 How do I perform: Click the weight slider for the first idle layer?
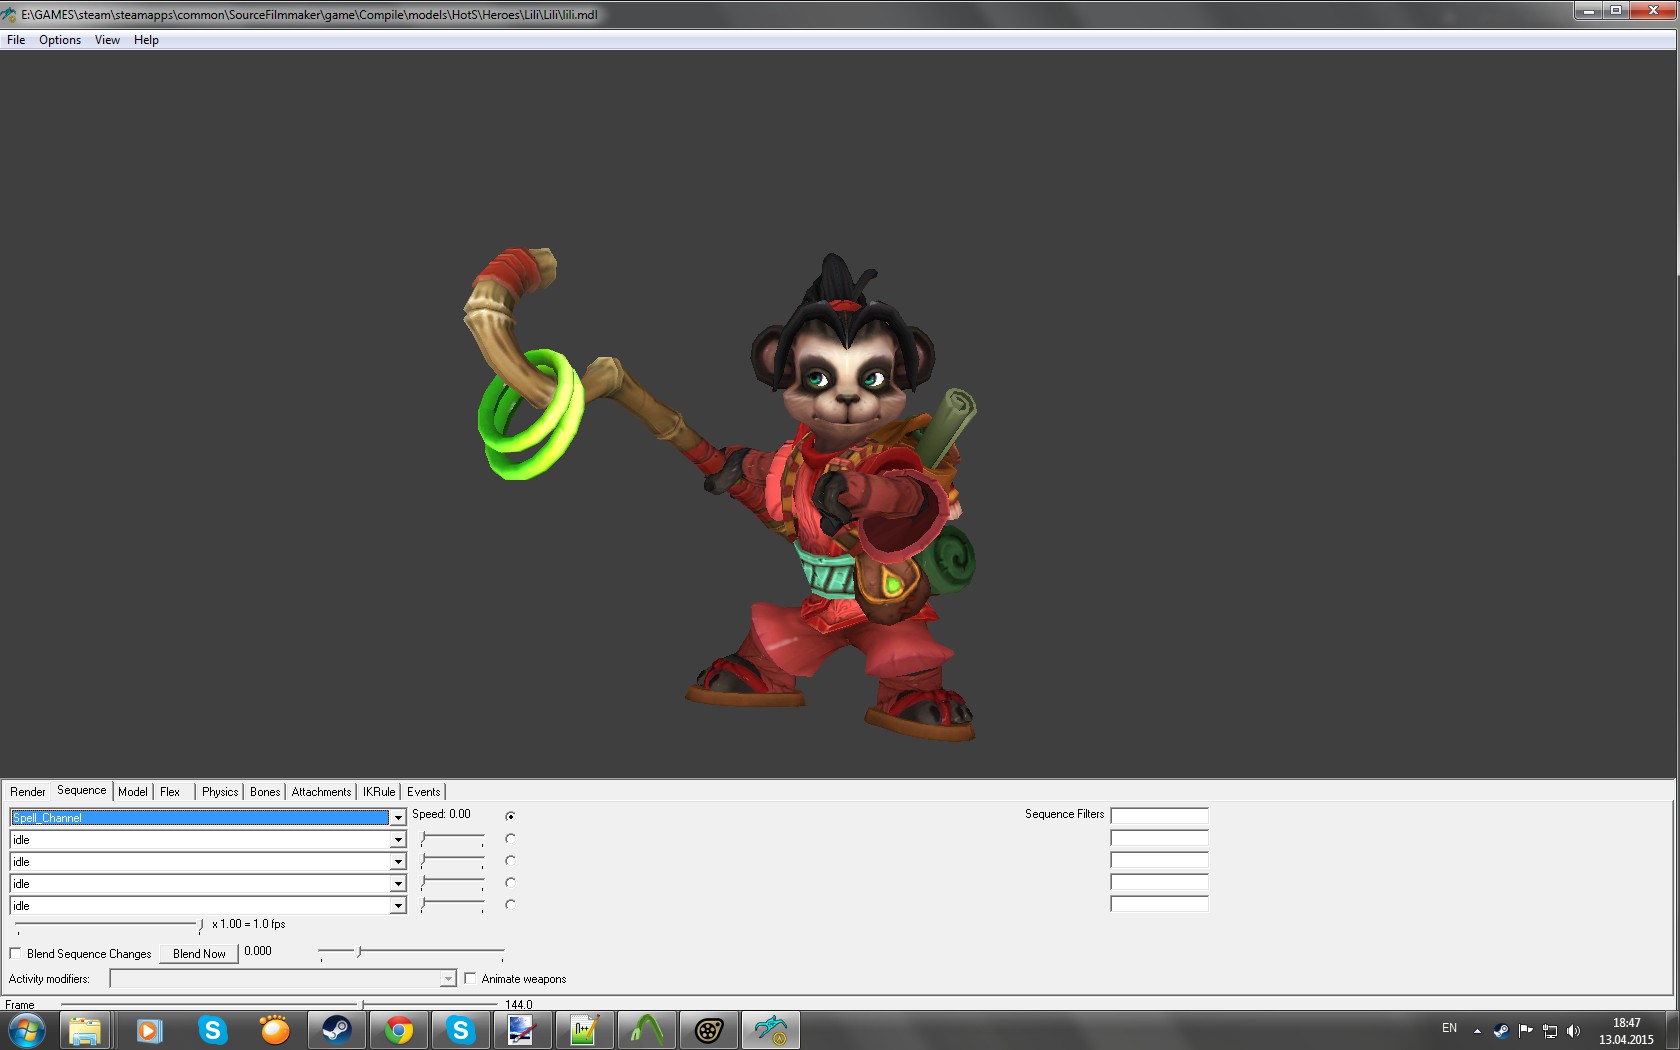452,838
